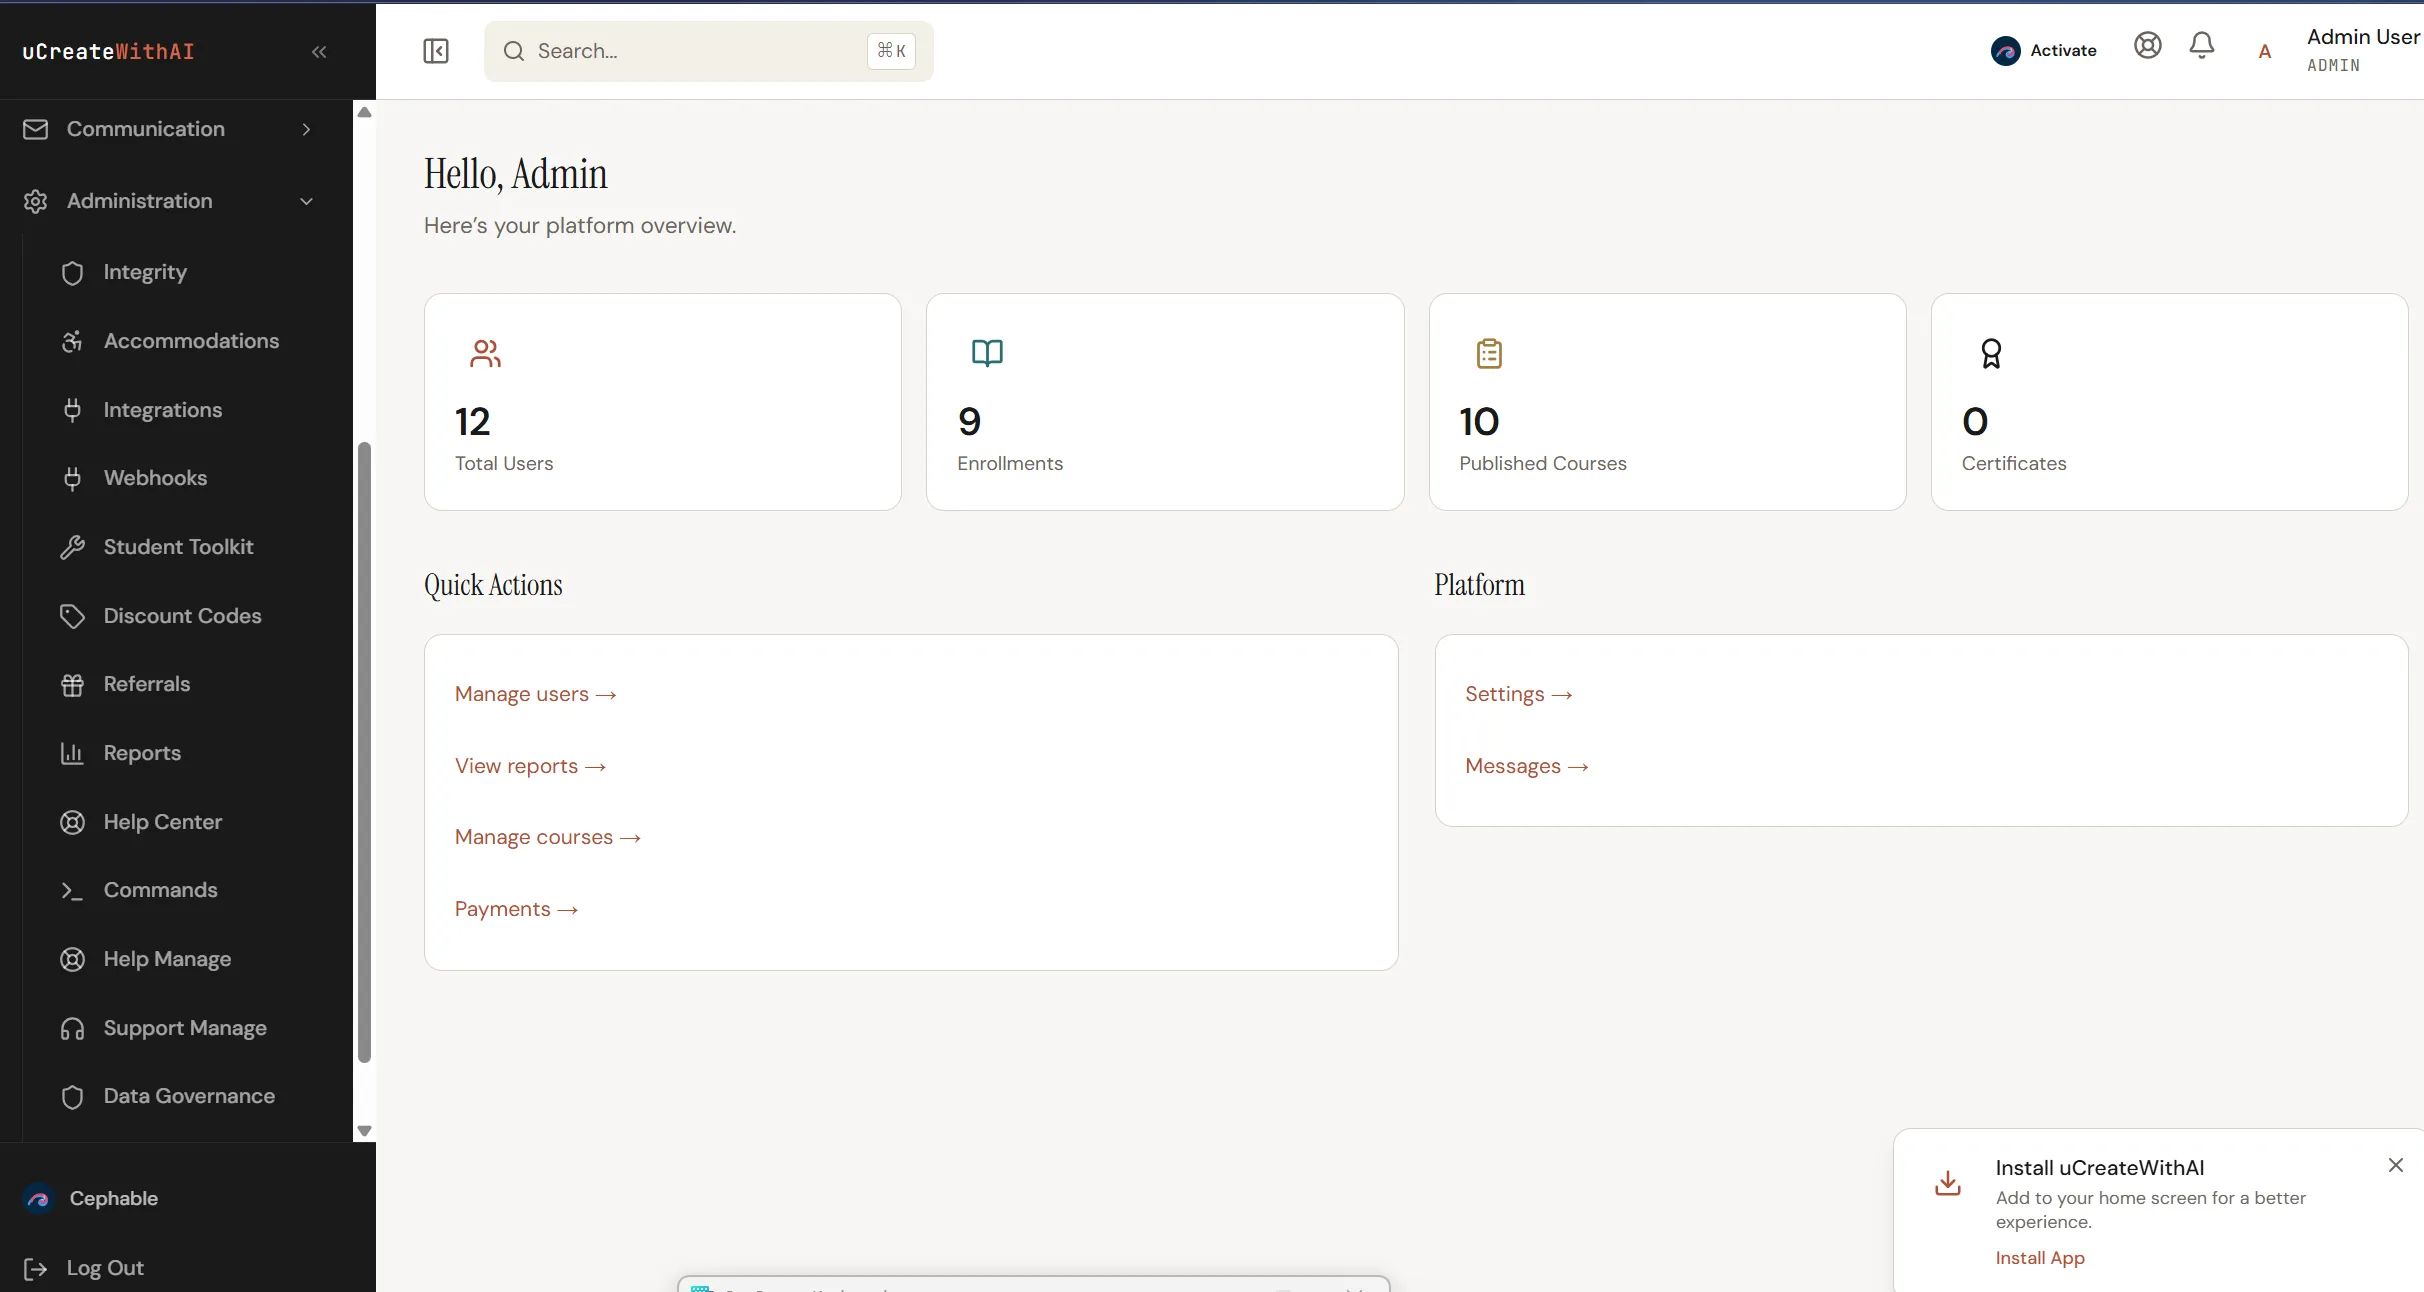Click the help lifebuoy icon in top bar
The image size is (2424, 1292).
click(2147, 45)
